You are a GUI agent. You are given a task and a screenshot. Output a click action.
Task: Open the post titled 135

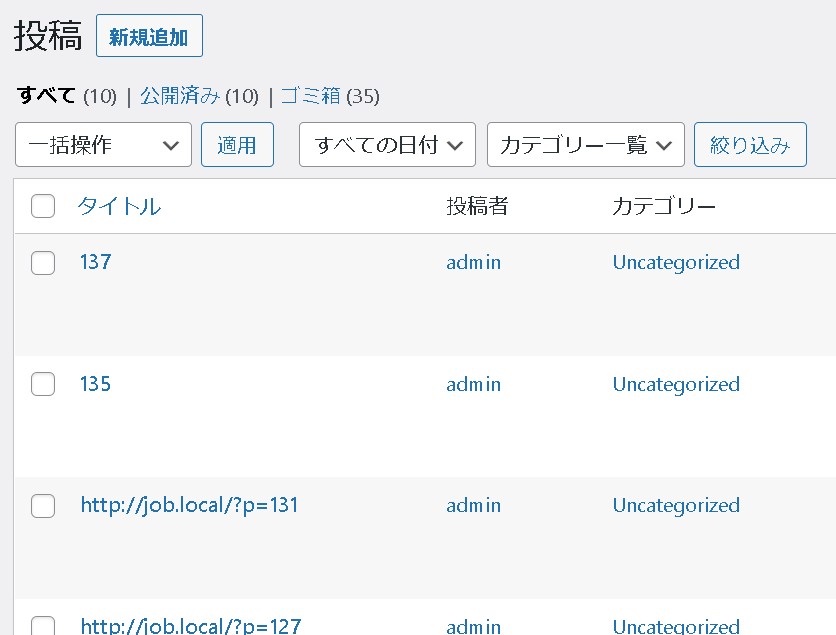95,384
